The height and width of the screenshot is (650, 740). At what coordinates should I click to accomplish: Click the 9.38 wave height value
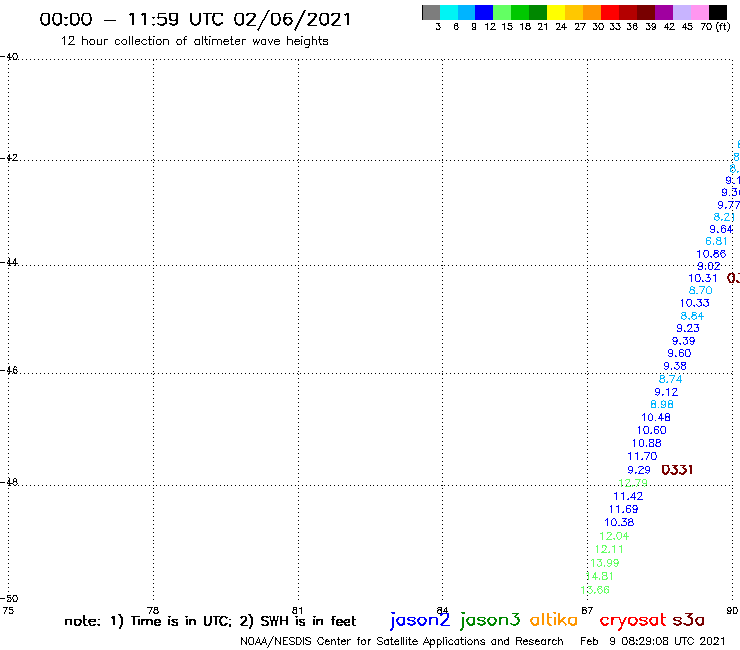[x=675, y=366]
